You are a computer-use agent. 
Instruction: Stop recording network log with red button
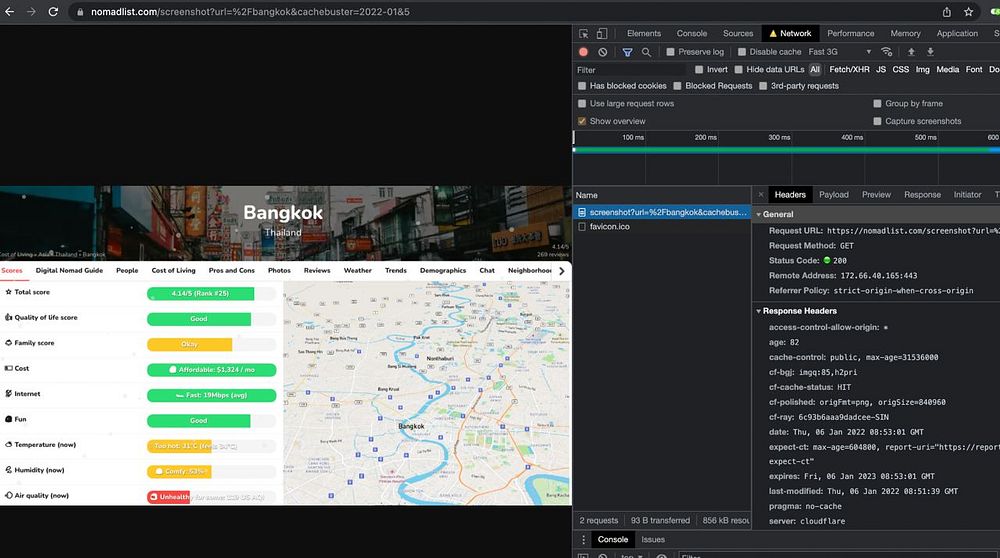584,52
